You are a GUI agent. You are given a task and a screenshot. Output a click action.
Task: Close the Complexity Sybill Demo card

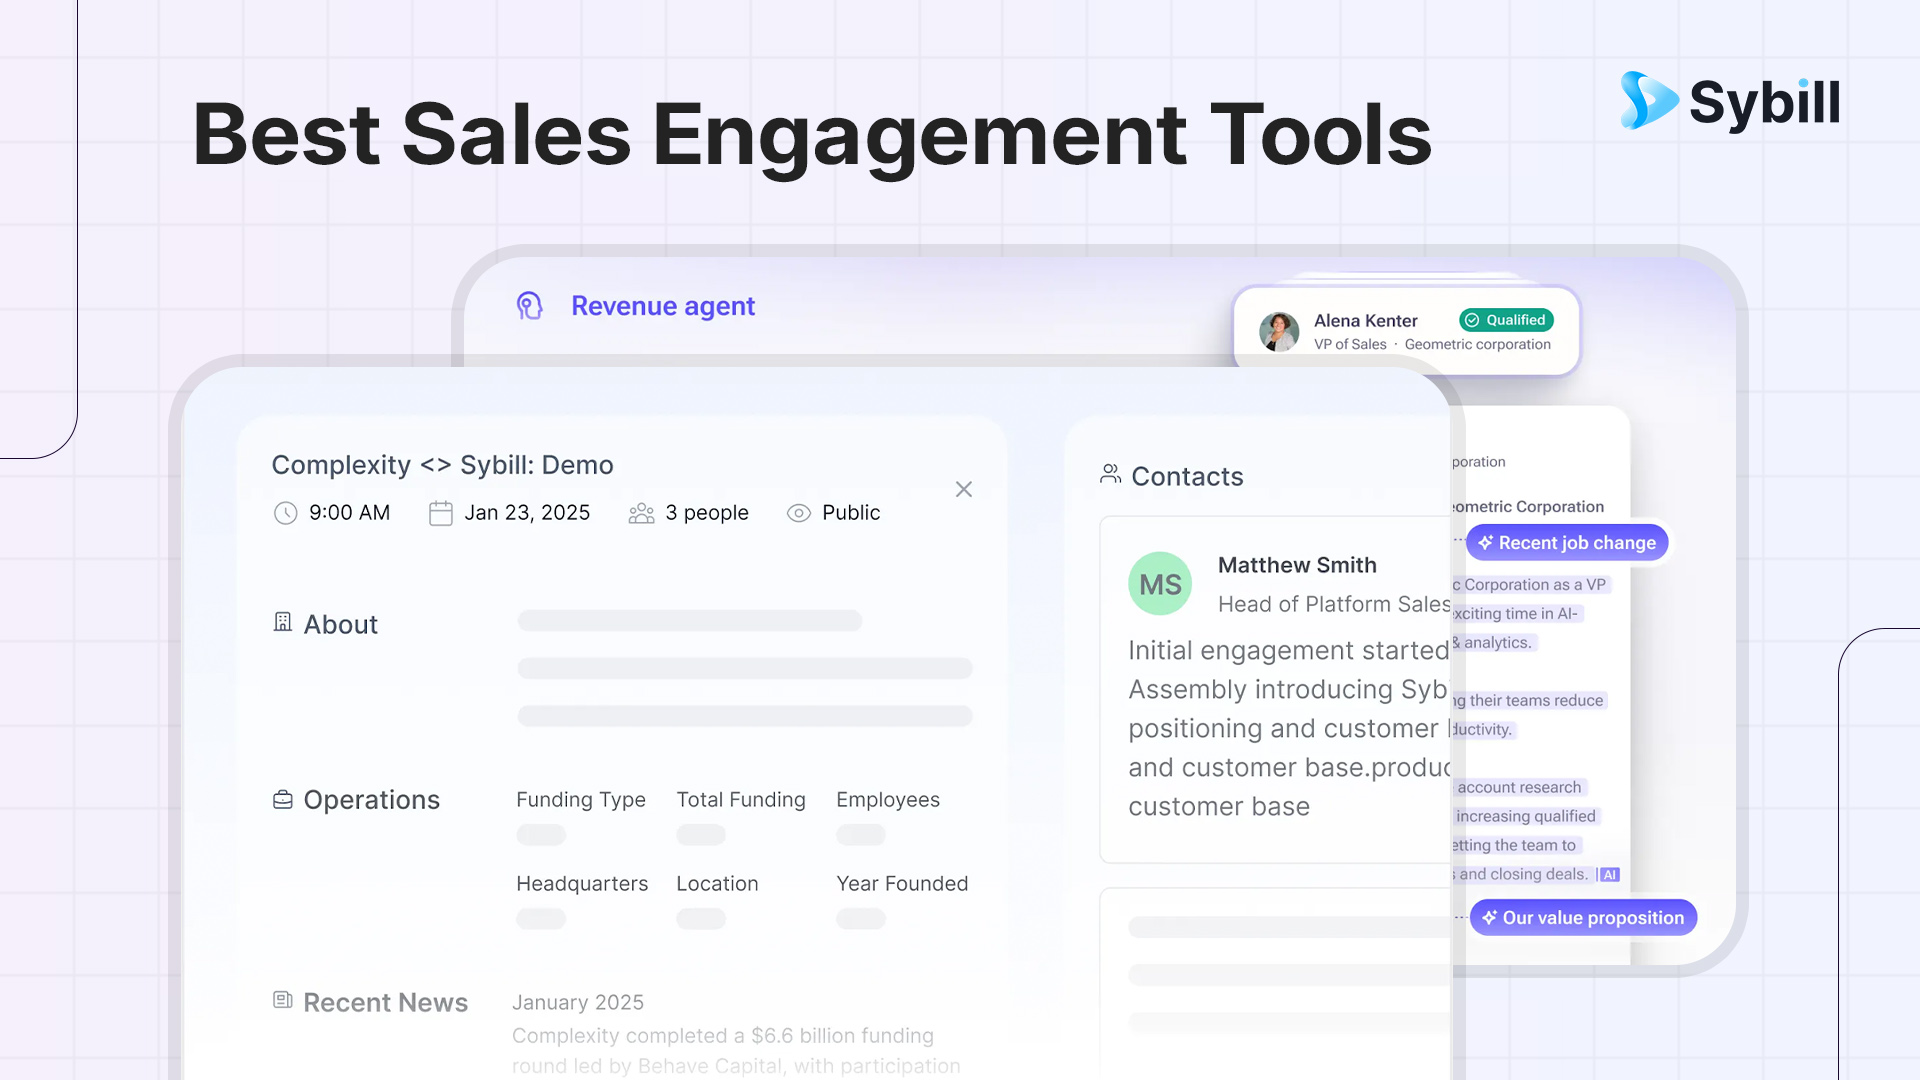(x=964, y=489)
